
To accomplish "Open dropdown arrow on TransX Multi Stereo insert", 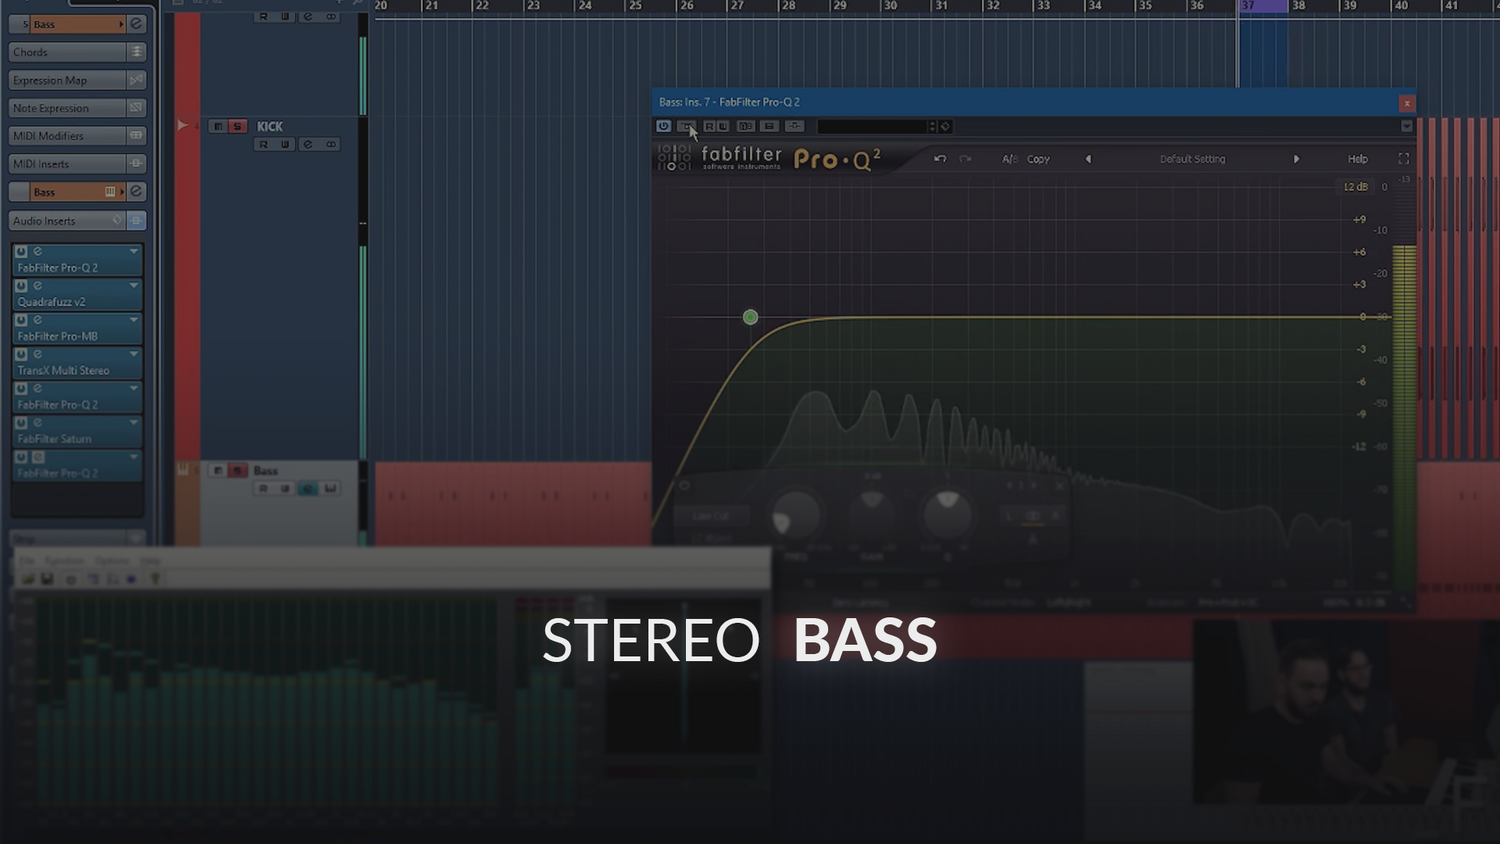I will [133, 354].
